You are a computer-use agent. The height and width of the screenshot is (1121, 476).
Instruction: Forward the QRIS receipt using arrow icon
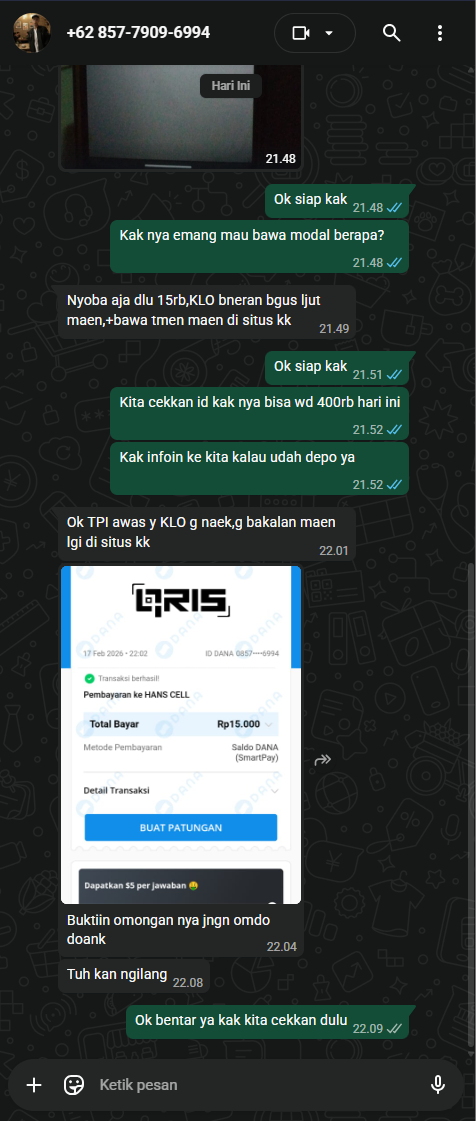pos(322,760)
